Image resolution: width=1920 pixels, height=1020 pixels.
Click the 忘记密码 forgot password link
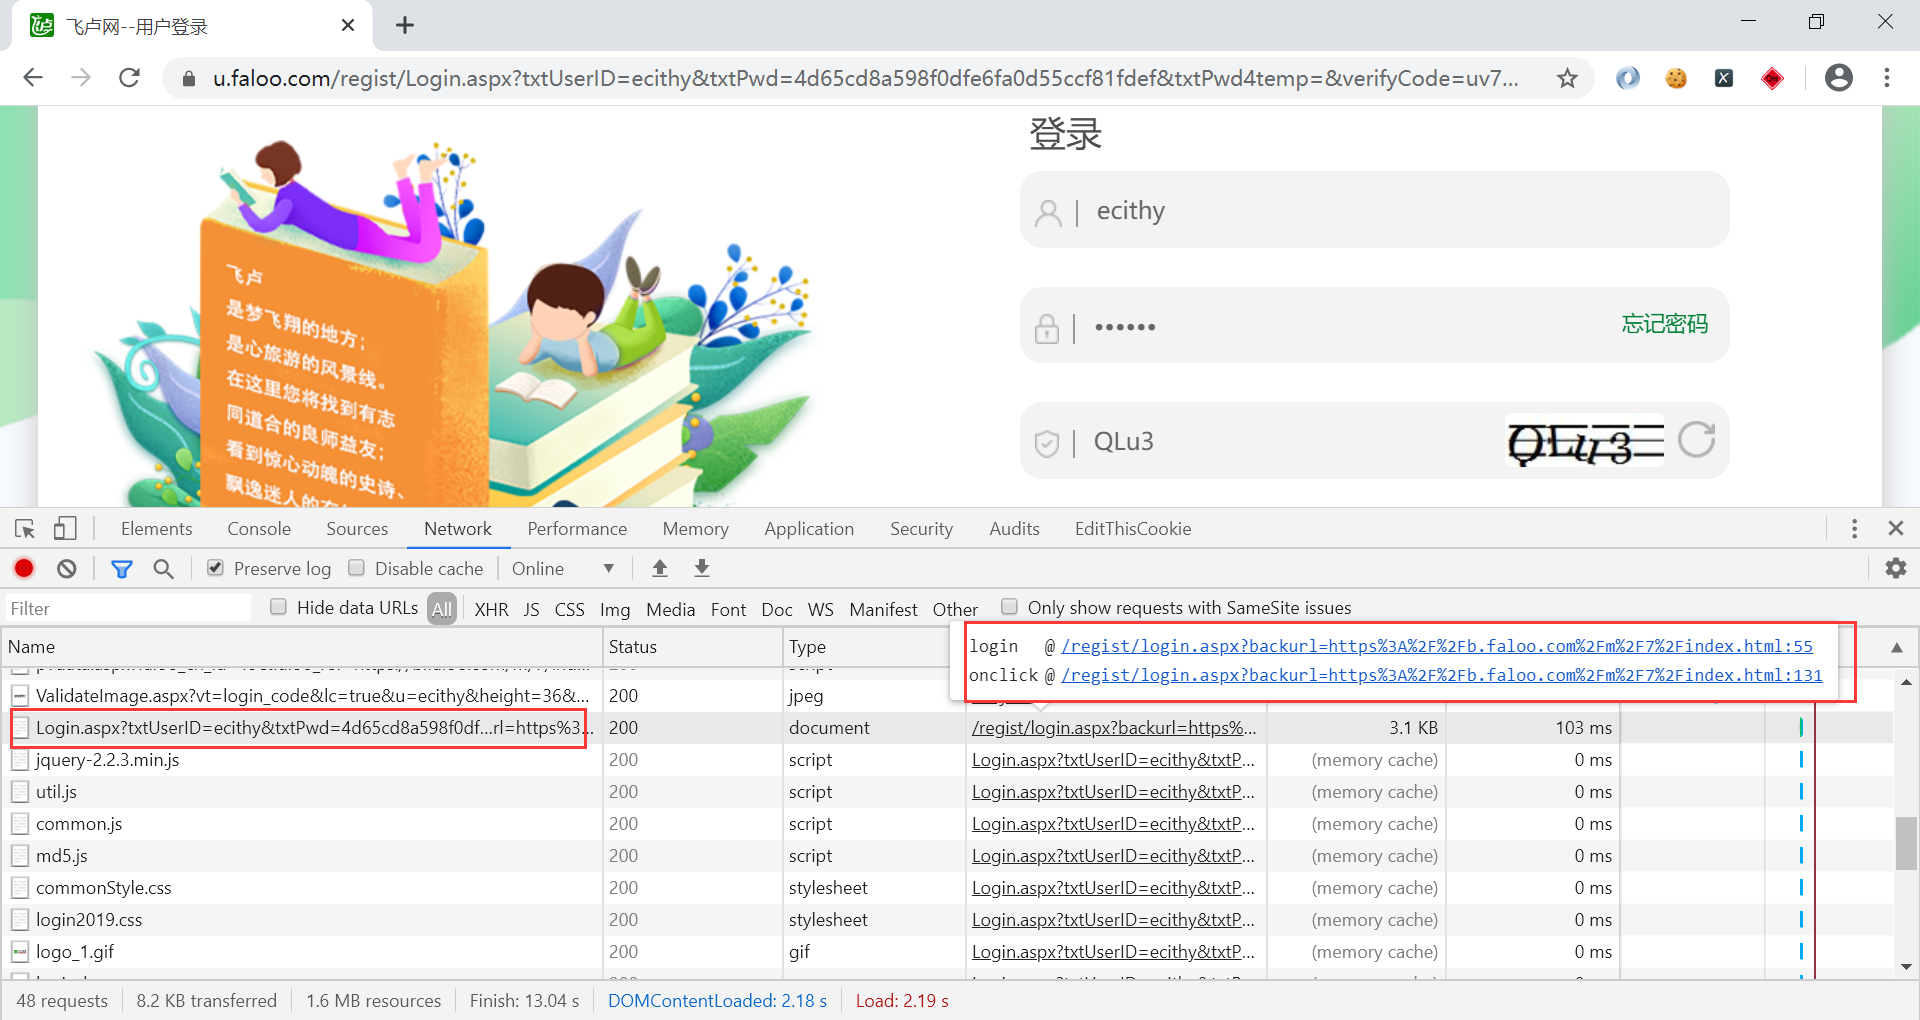point(1665,324)
